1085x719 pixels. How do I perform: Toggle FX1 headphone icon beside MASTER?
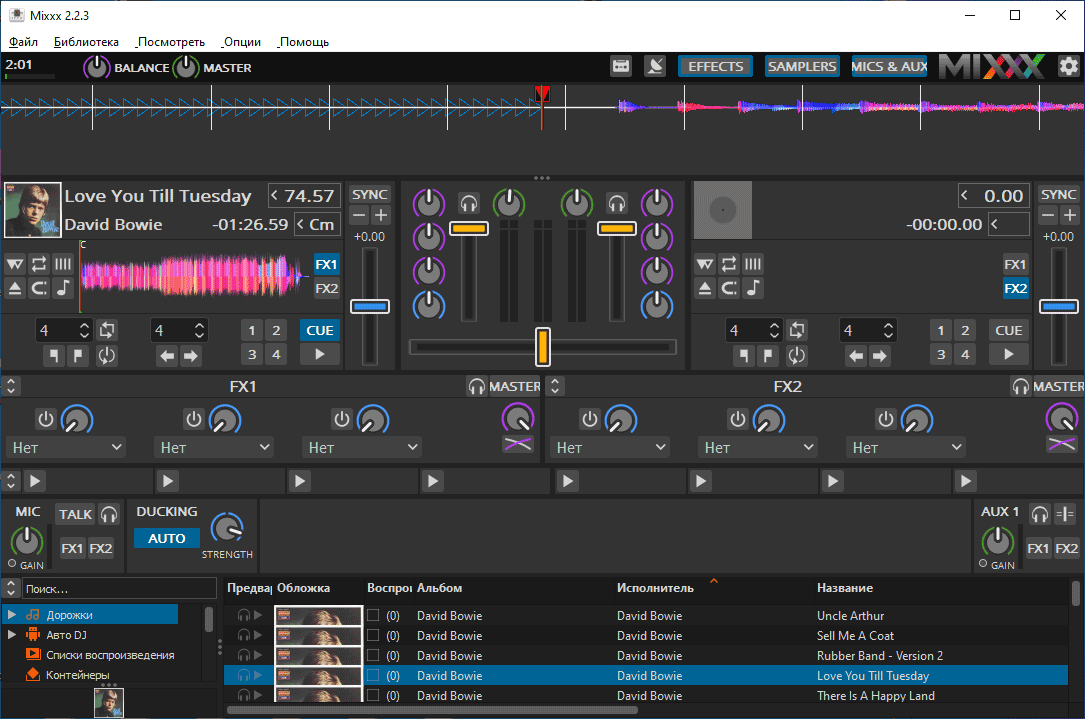pos(477,386)
